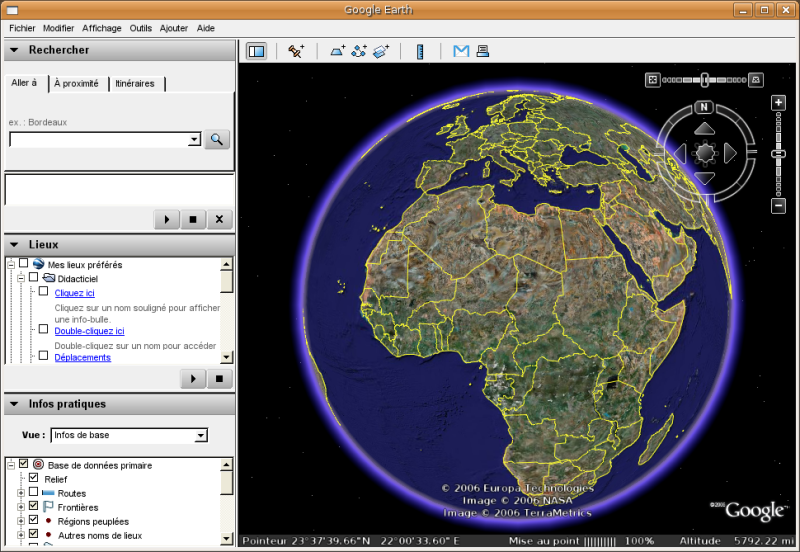The width and height of the screenshot is (800, 552).
Task: Enable the Routes layer checkbox
Action: [34, 492]
